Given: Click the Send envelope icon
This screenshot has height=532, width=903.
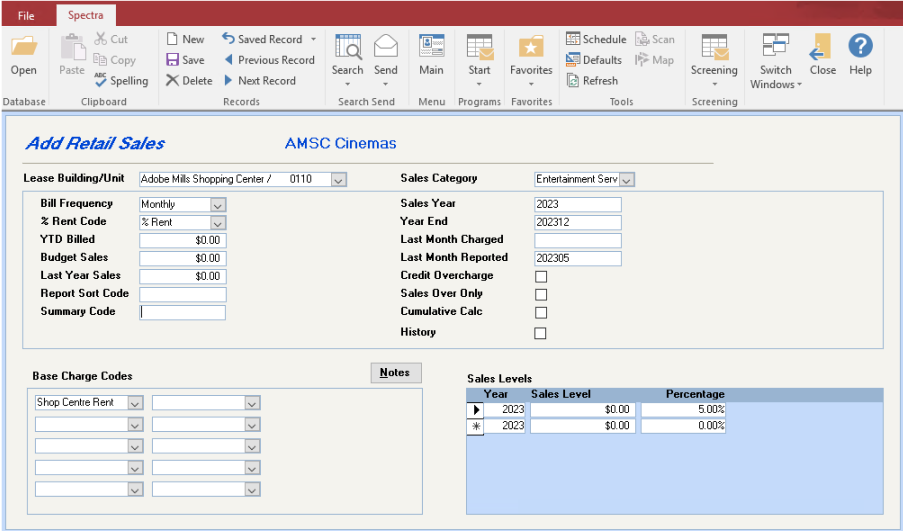Looking at the screenshot, I should click(x=385, y=46).
